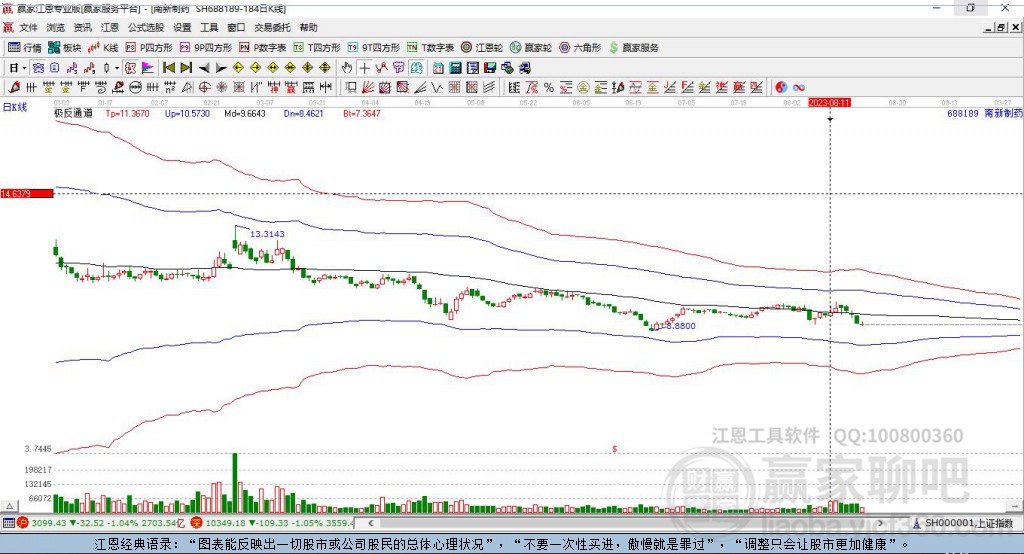The height and width of the screenshot is (554, 1024).
Task: Open 赢家服务 with dollar icon
Action: (x=633, y=48)
